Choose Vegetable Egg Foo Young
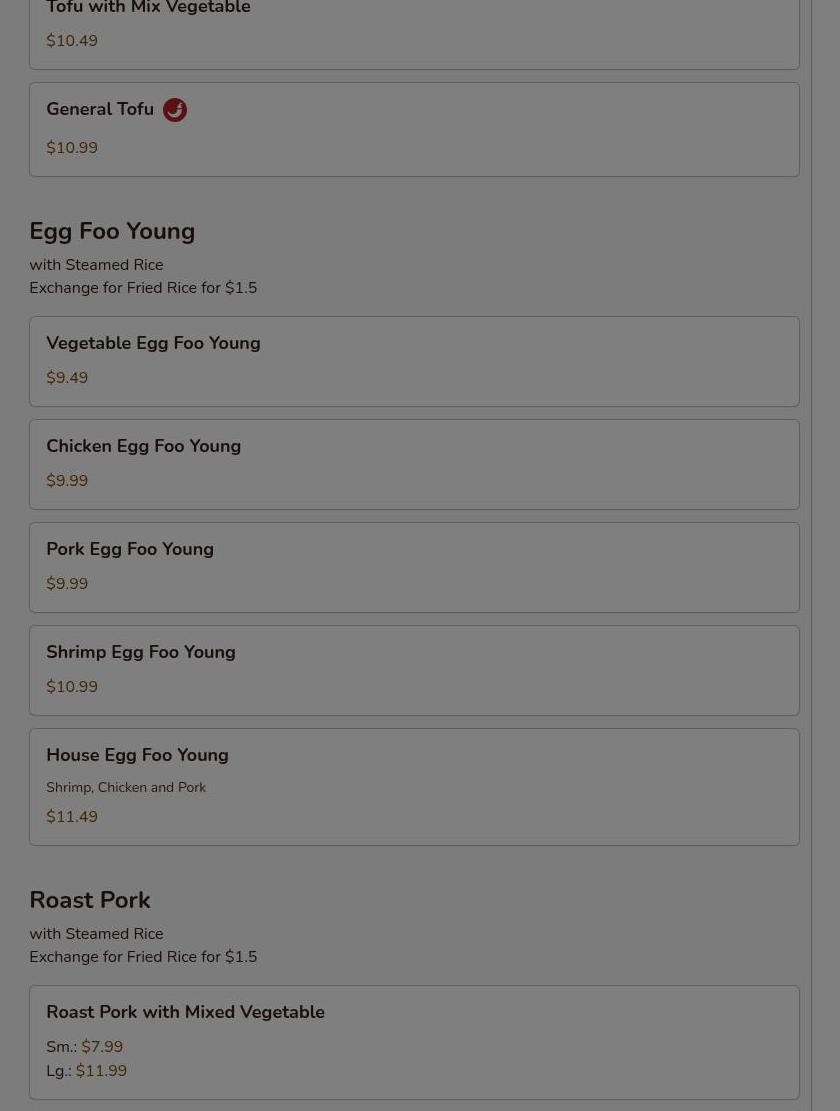 tap(153, 343)
